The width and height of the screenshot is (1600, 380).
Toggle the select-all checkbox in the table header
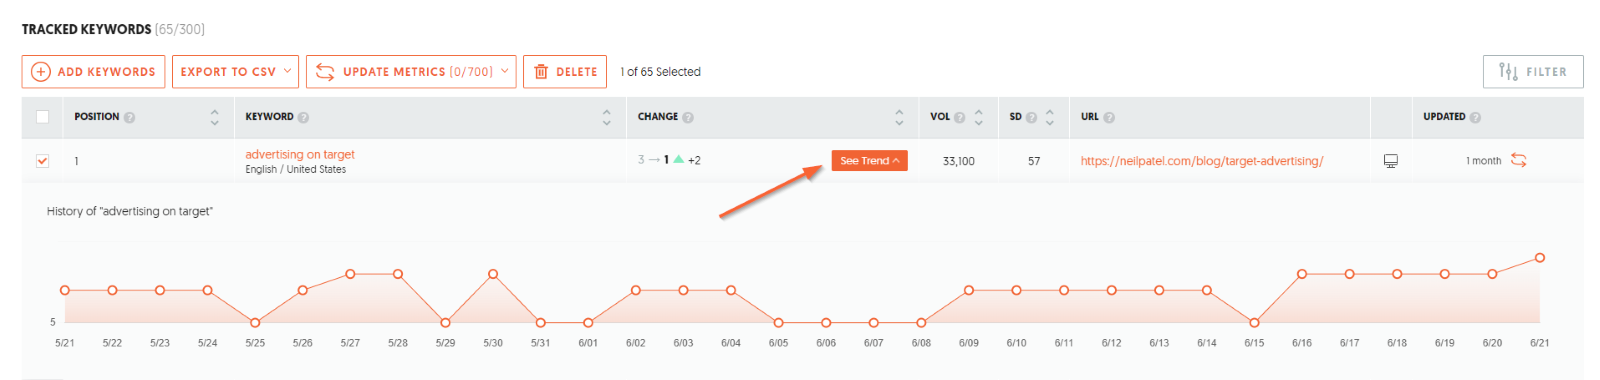tap(42, 117)
